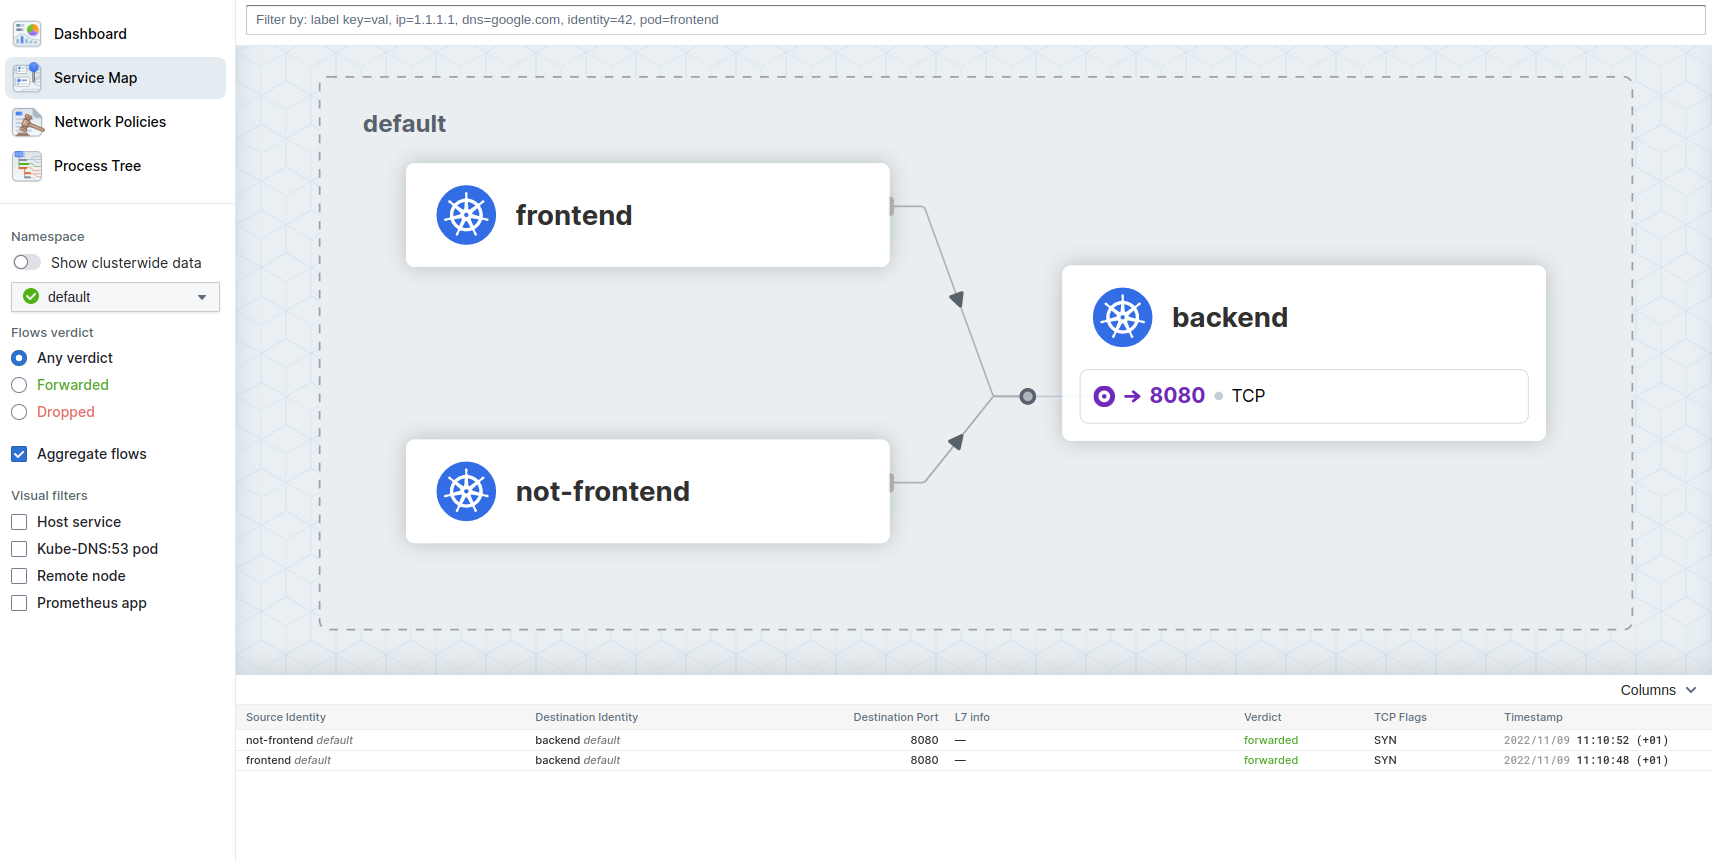Enable the Kube-DNS:53 pod filter
The height and width of the screenshot is (861, 1712).
19,549
